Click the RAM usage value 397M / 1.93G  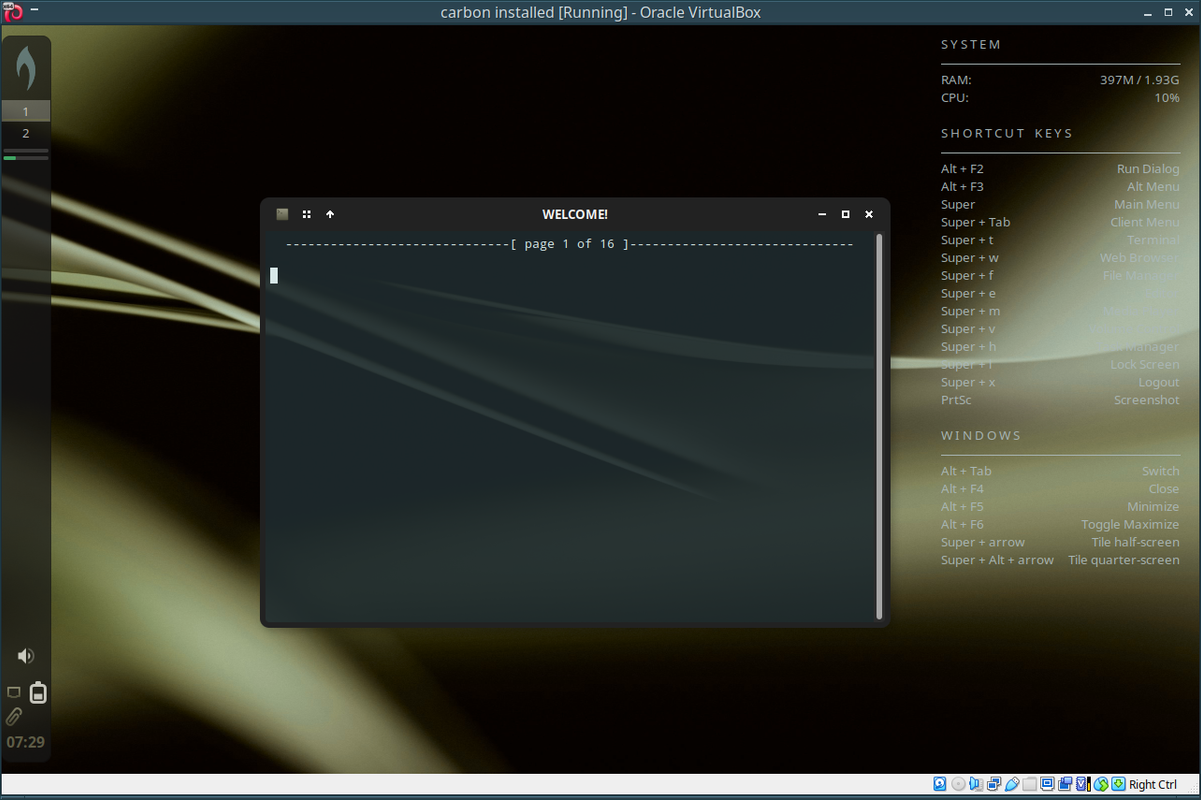[1139, 80]
